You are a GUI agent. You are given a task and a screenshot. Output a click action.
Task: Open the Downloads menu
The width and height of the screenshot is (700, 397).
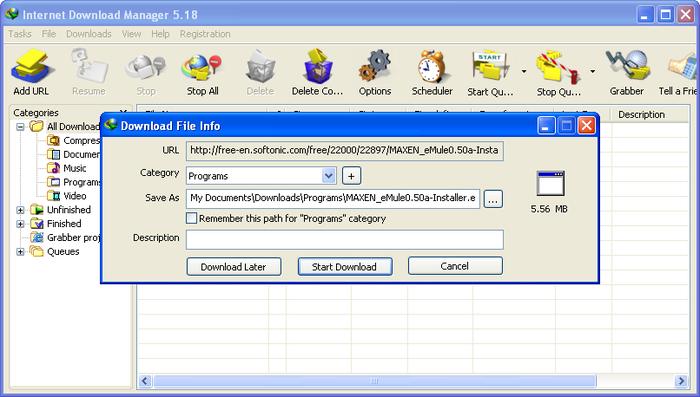coord(89,34)
